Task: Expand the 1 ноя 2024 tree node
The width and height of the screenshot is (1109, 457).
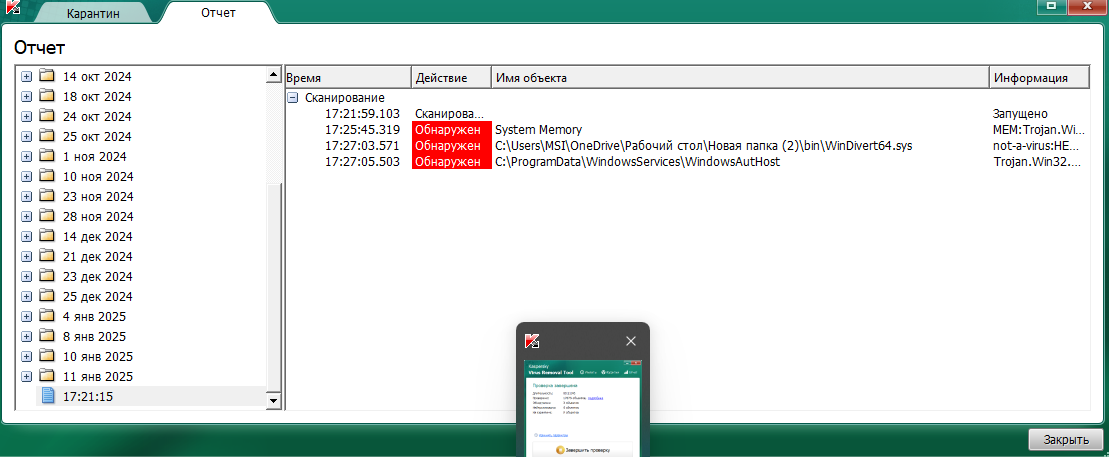Action: [27, 156]
